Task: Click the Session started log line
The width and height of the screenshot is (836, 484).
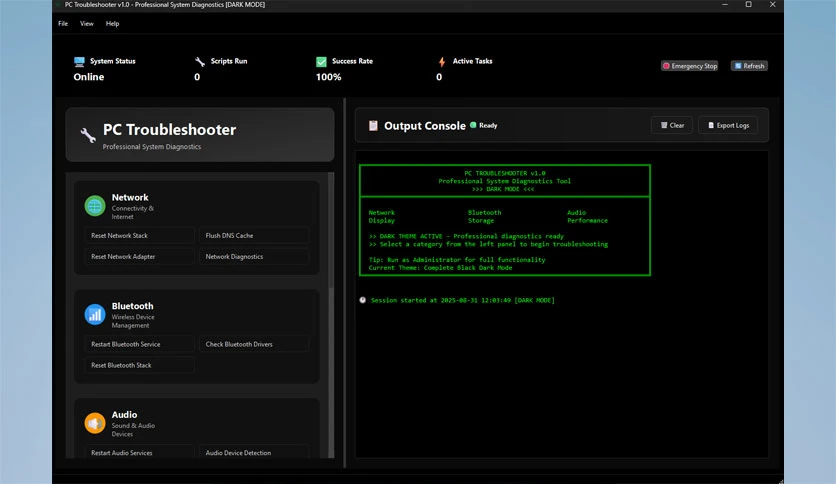Action: click(462, 300)
